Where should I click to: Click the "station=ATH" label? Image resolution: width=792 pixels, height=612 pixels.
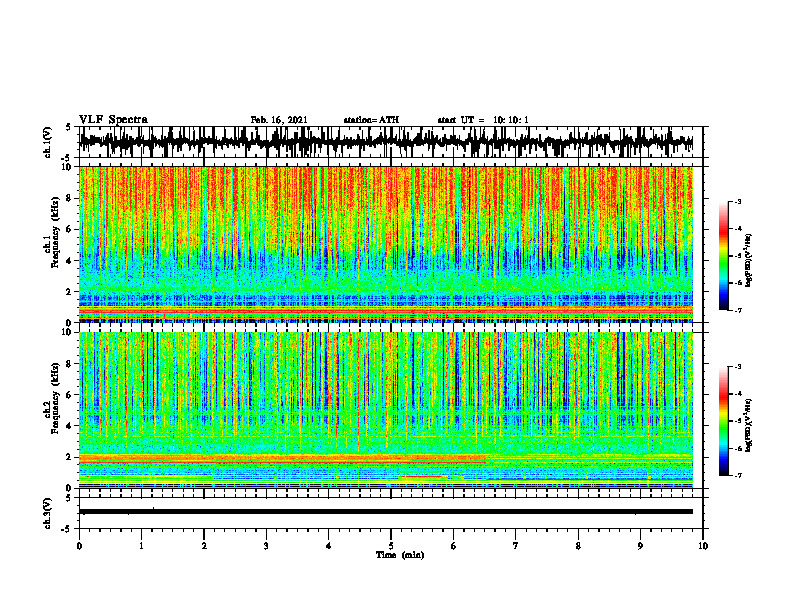click(x=371, y=120)
